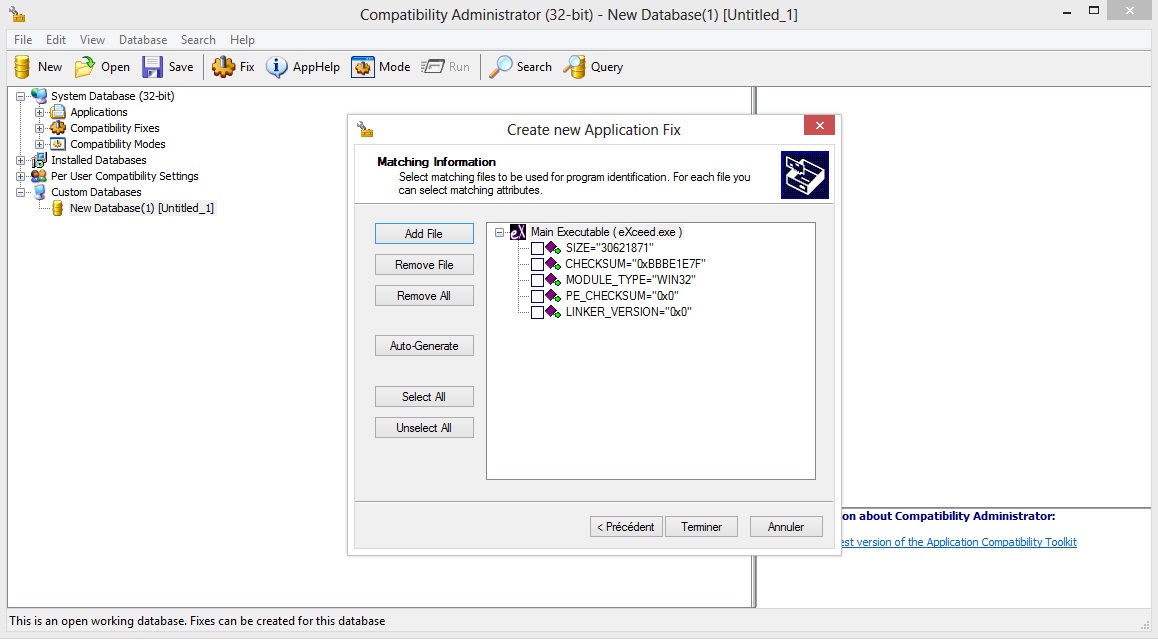Select the Custom Databases icon
1158x640 pixels.
[38, 192]
